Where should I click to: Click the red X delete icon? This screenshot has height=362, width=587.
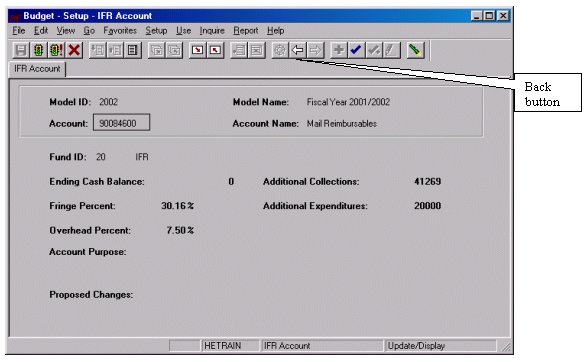[x=74, y=50]
